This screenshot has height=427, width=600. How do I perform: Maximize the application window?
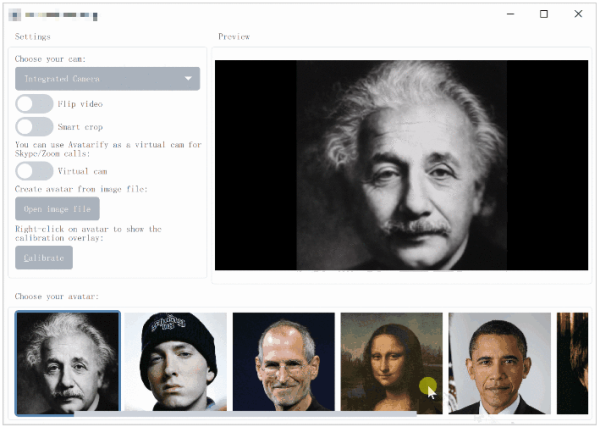click(543, 14)
